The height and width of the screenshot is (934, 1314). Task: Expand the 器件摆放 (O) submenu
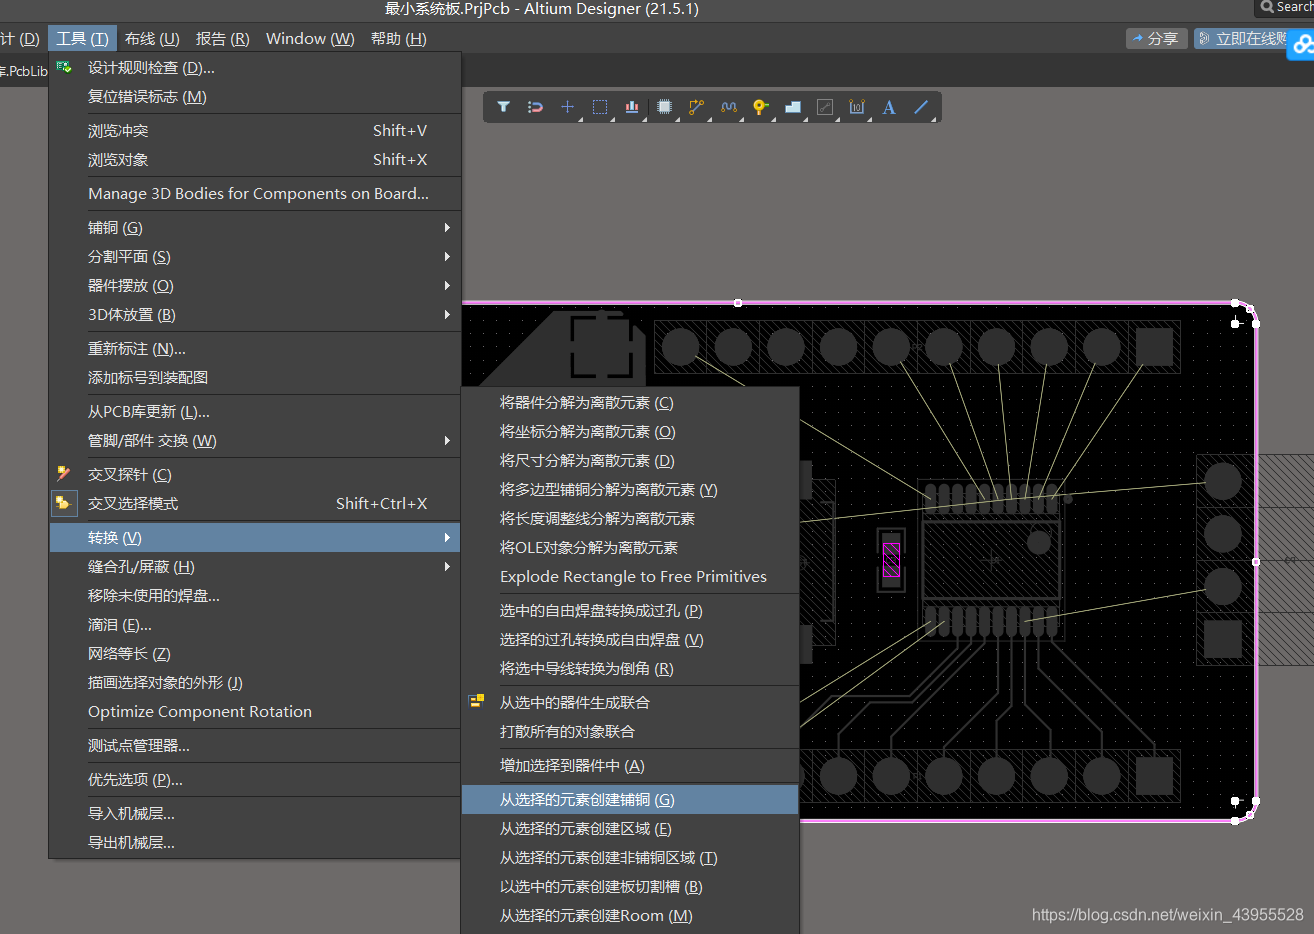[x=131, y=286]
